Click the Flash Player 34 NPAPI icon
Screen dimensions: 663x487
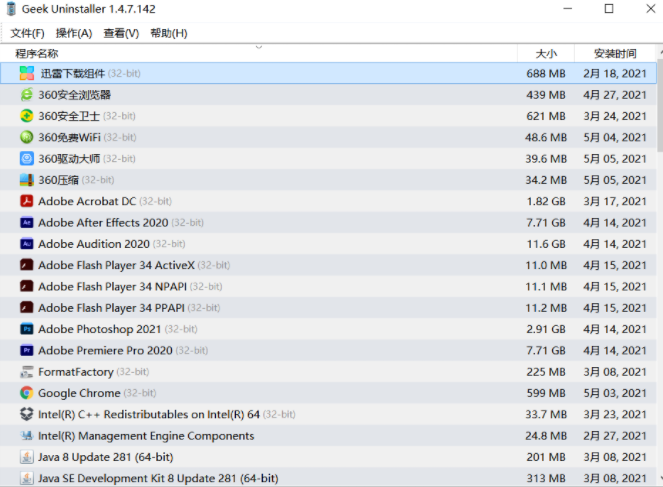pyautogui.click(x=27, y=286)
